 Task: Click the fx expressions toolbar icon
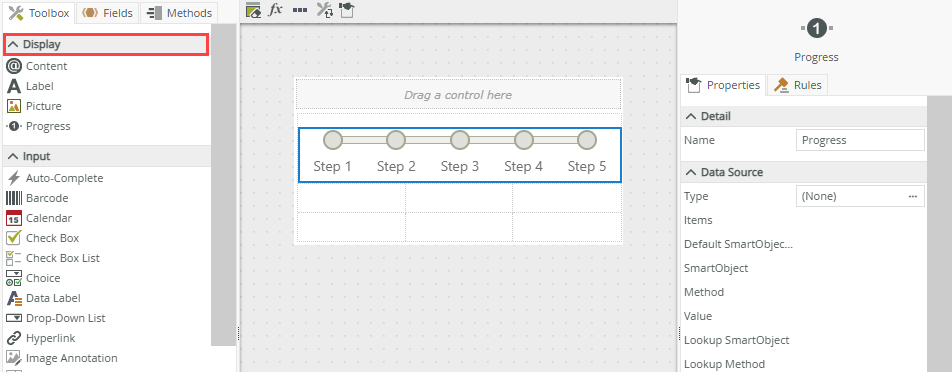click(276, 10)
